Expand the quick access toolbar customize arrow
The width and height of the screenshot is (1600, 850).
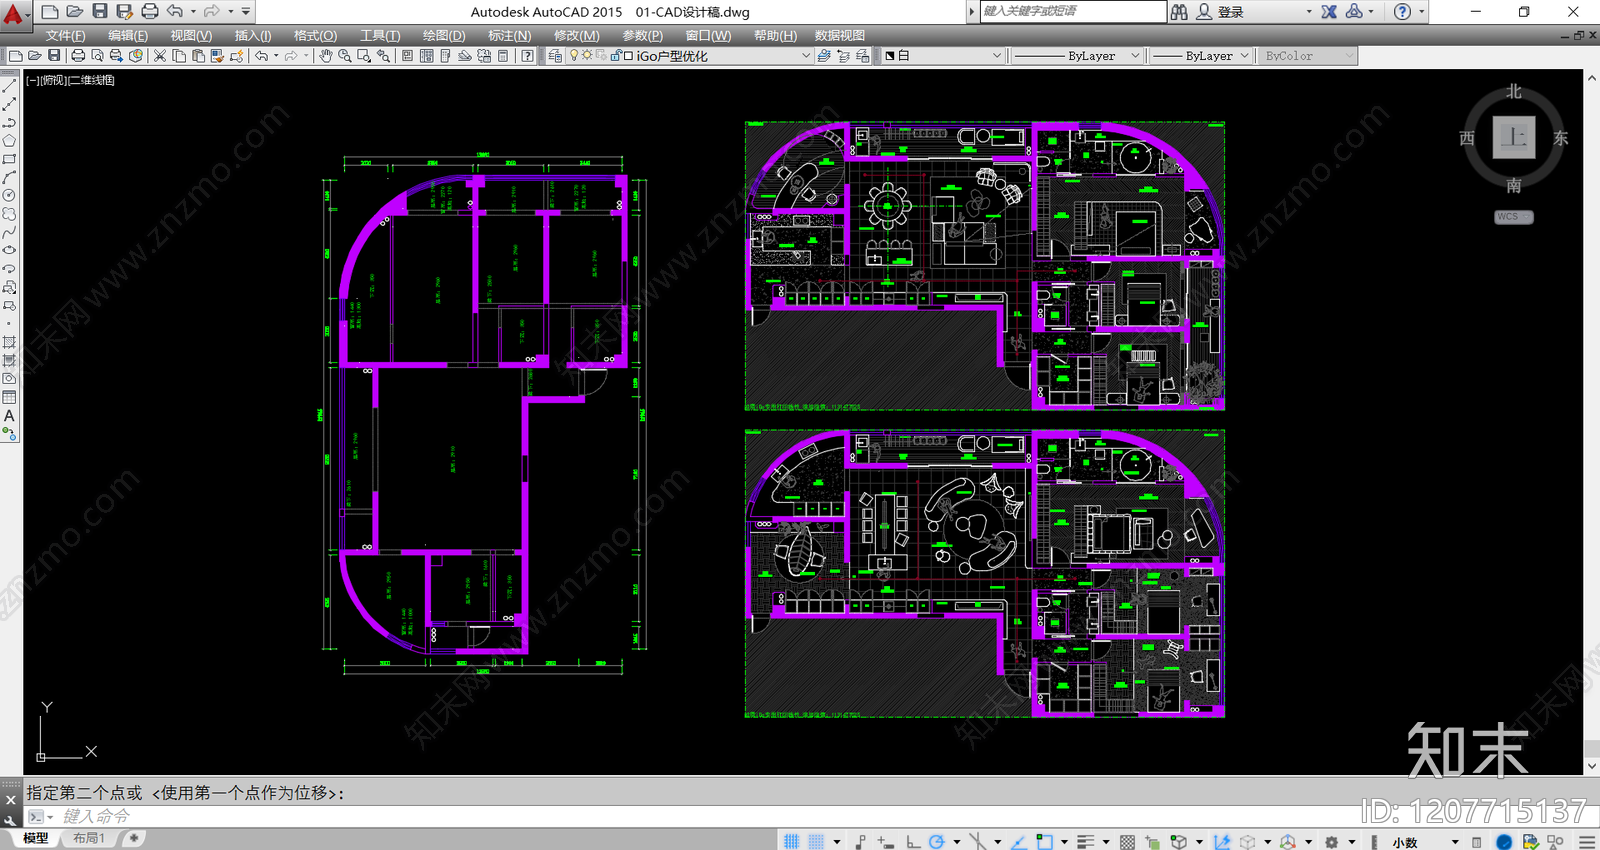click(x=246, y=12)
